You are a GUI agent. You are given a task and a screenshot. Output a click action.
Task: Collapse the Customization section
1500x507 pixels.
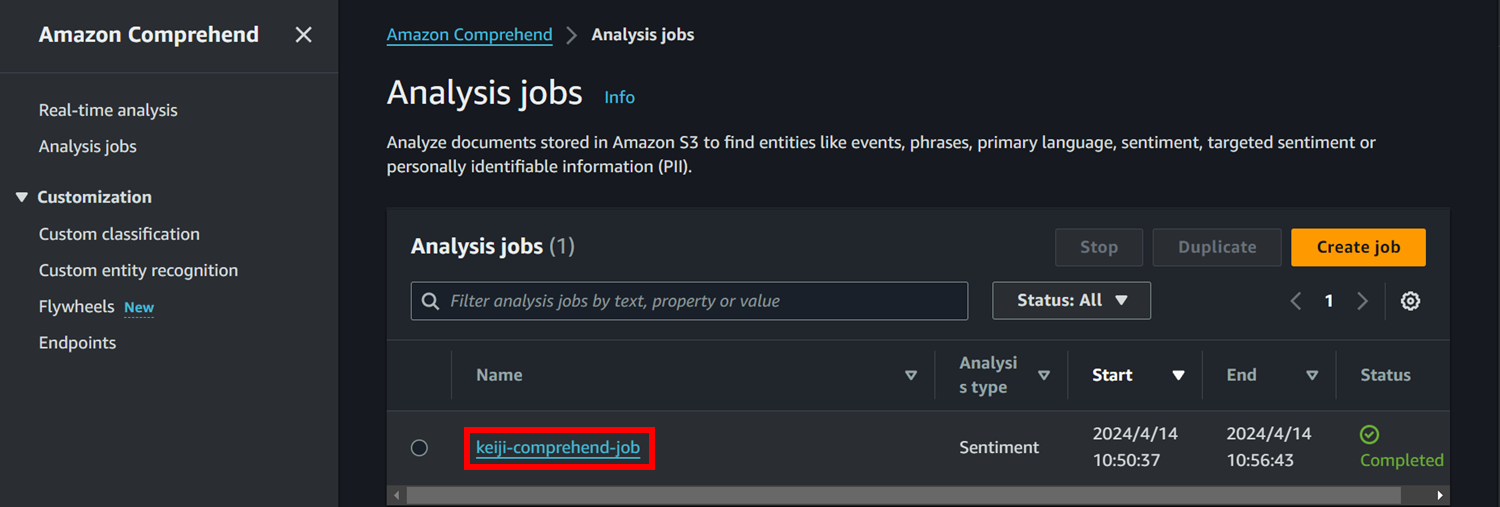[x=22, y=197]
